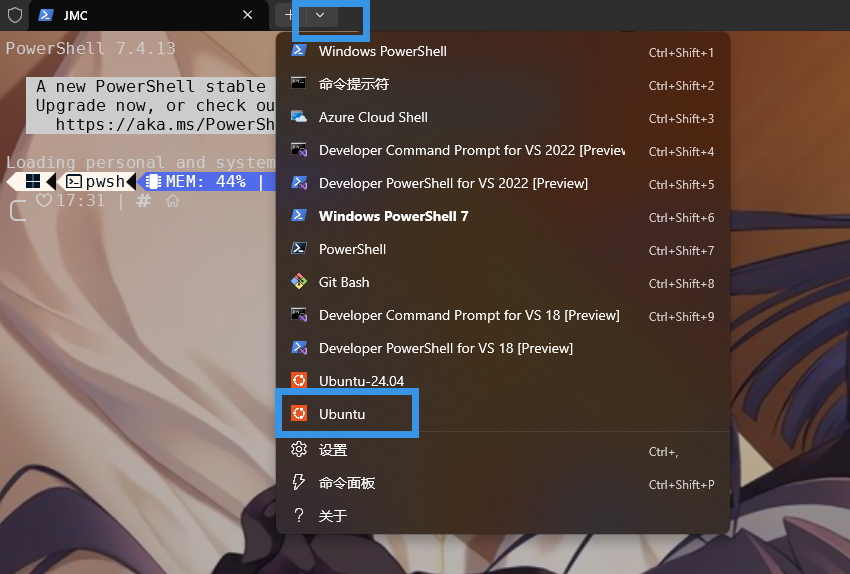Click the Windows PowerShell profile icon
This screenshot has width=850, height=574.
(299, 50)
